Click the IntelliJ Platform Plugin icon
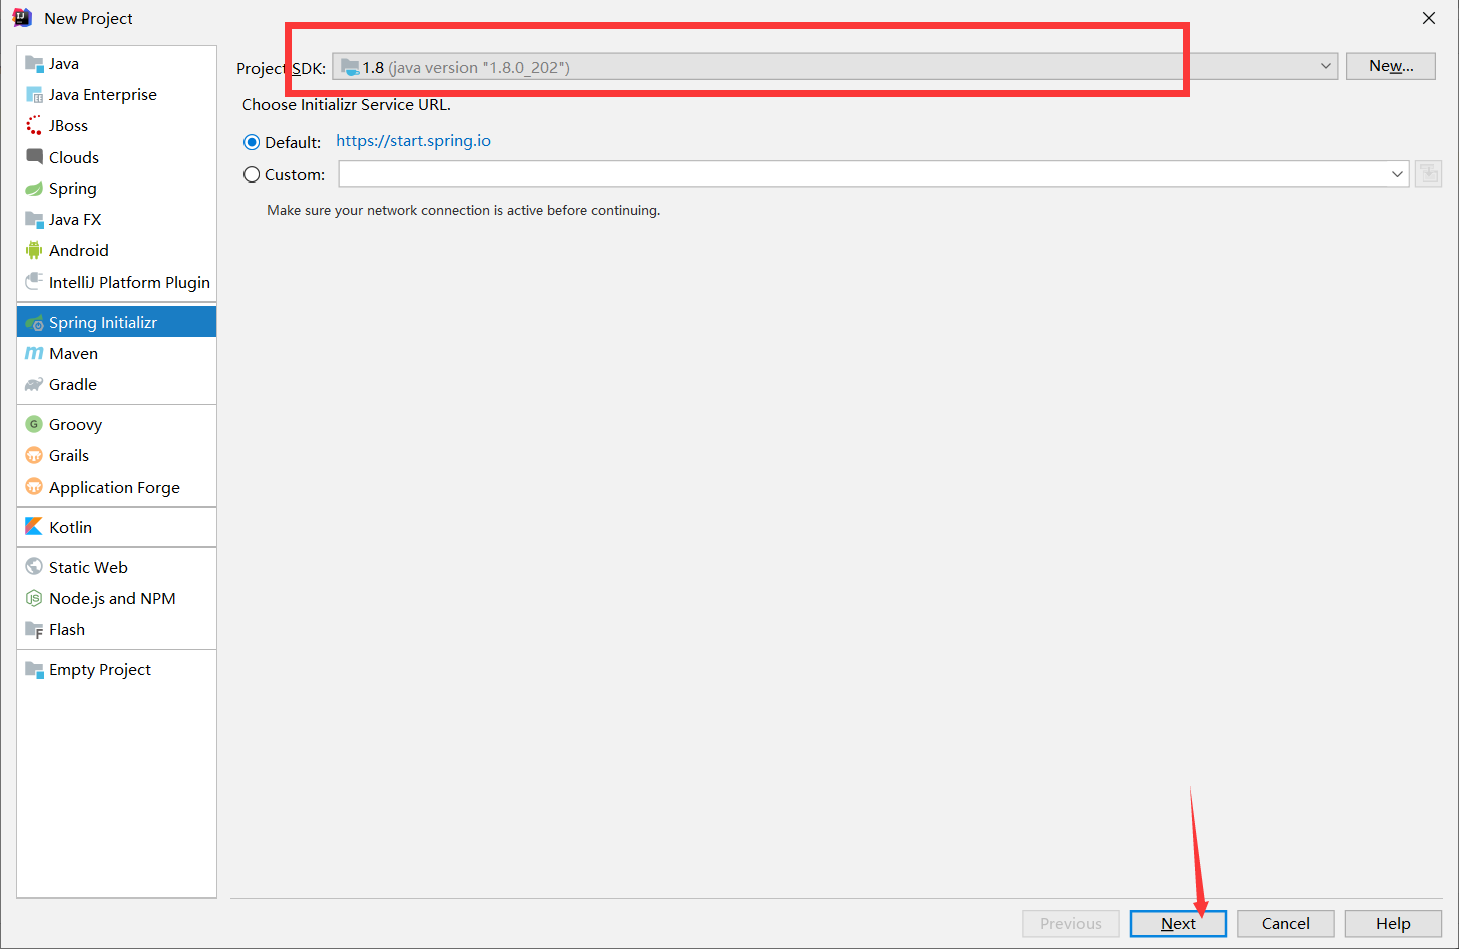The height and width of the screenshot is (949, 1459). coord(34,282)
